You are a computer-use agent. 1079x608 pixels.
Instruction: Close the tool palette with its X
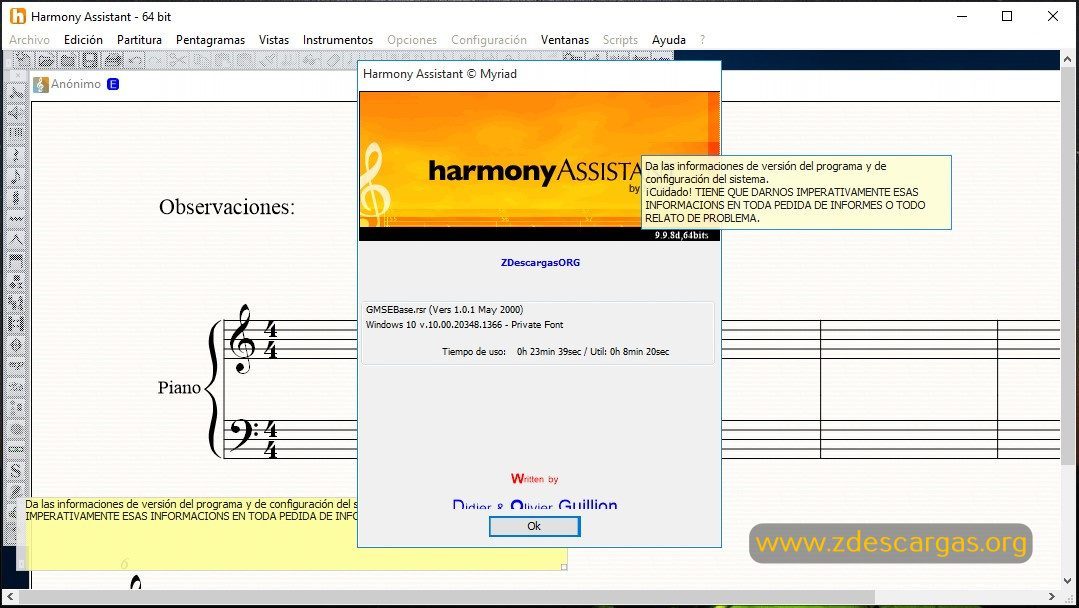click(18, 76)
